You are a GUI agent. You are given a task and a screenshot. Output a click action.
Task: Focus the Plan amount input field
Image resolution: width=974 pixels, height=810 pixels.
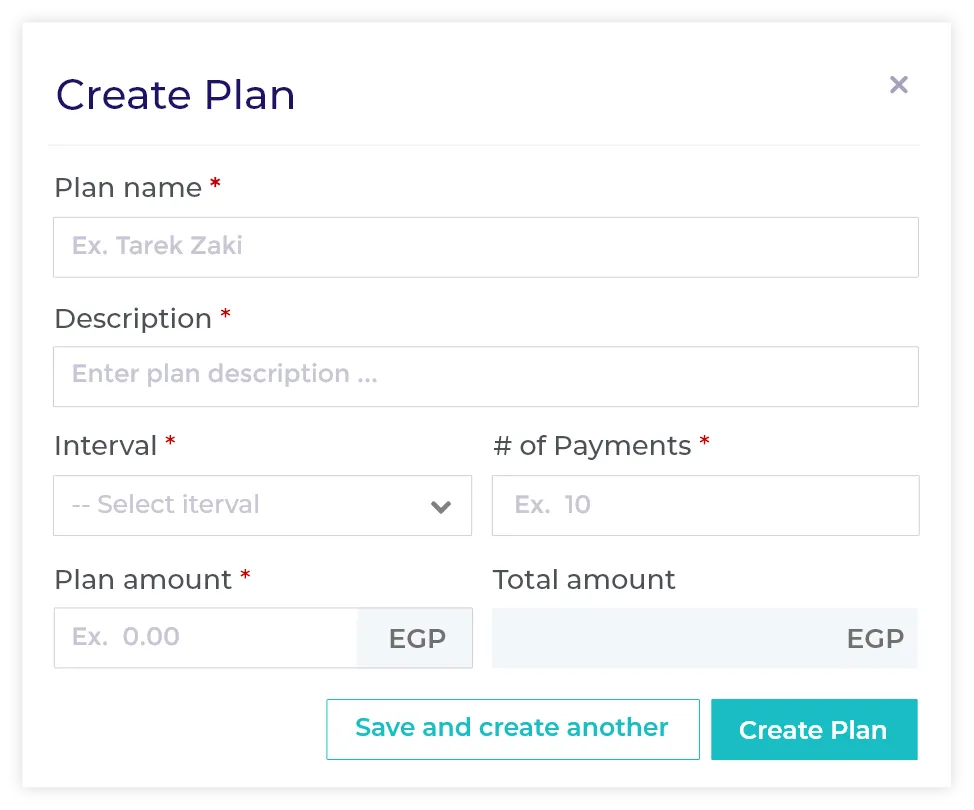(205, 638)
